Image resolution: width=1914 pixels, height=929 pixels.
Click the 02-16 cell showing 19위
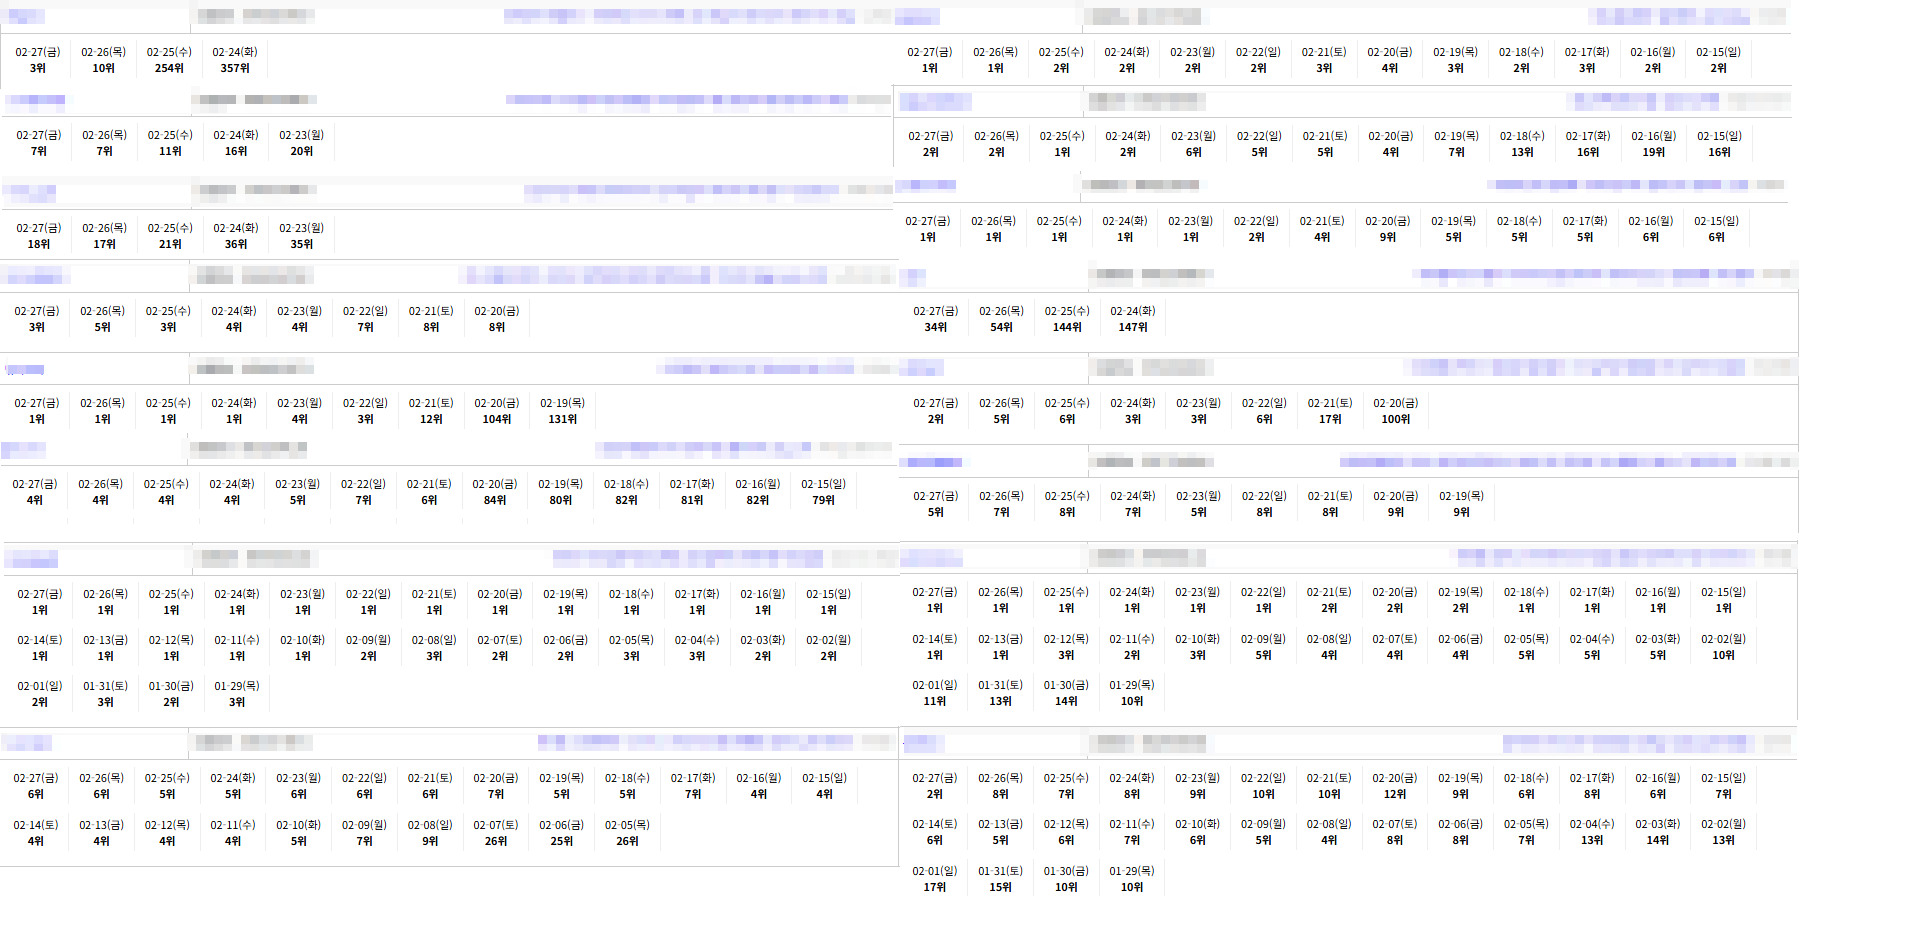point(1653,144)
